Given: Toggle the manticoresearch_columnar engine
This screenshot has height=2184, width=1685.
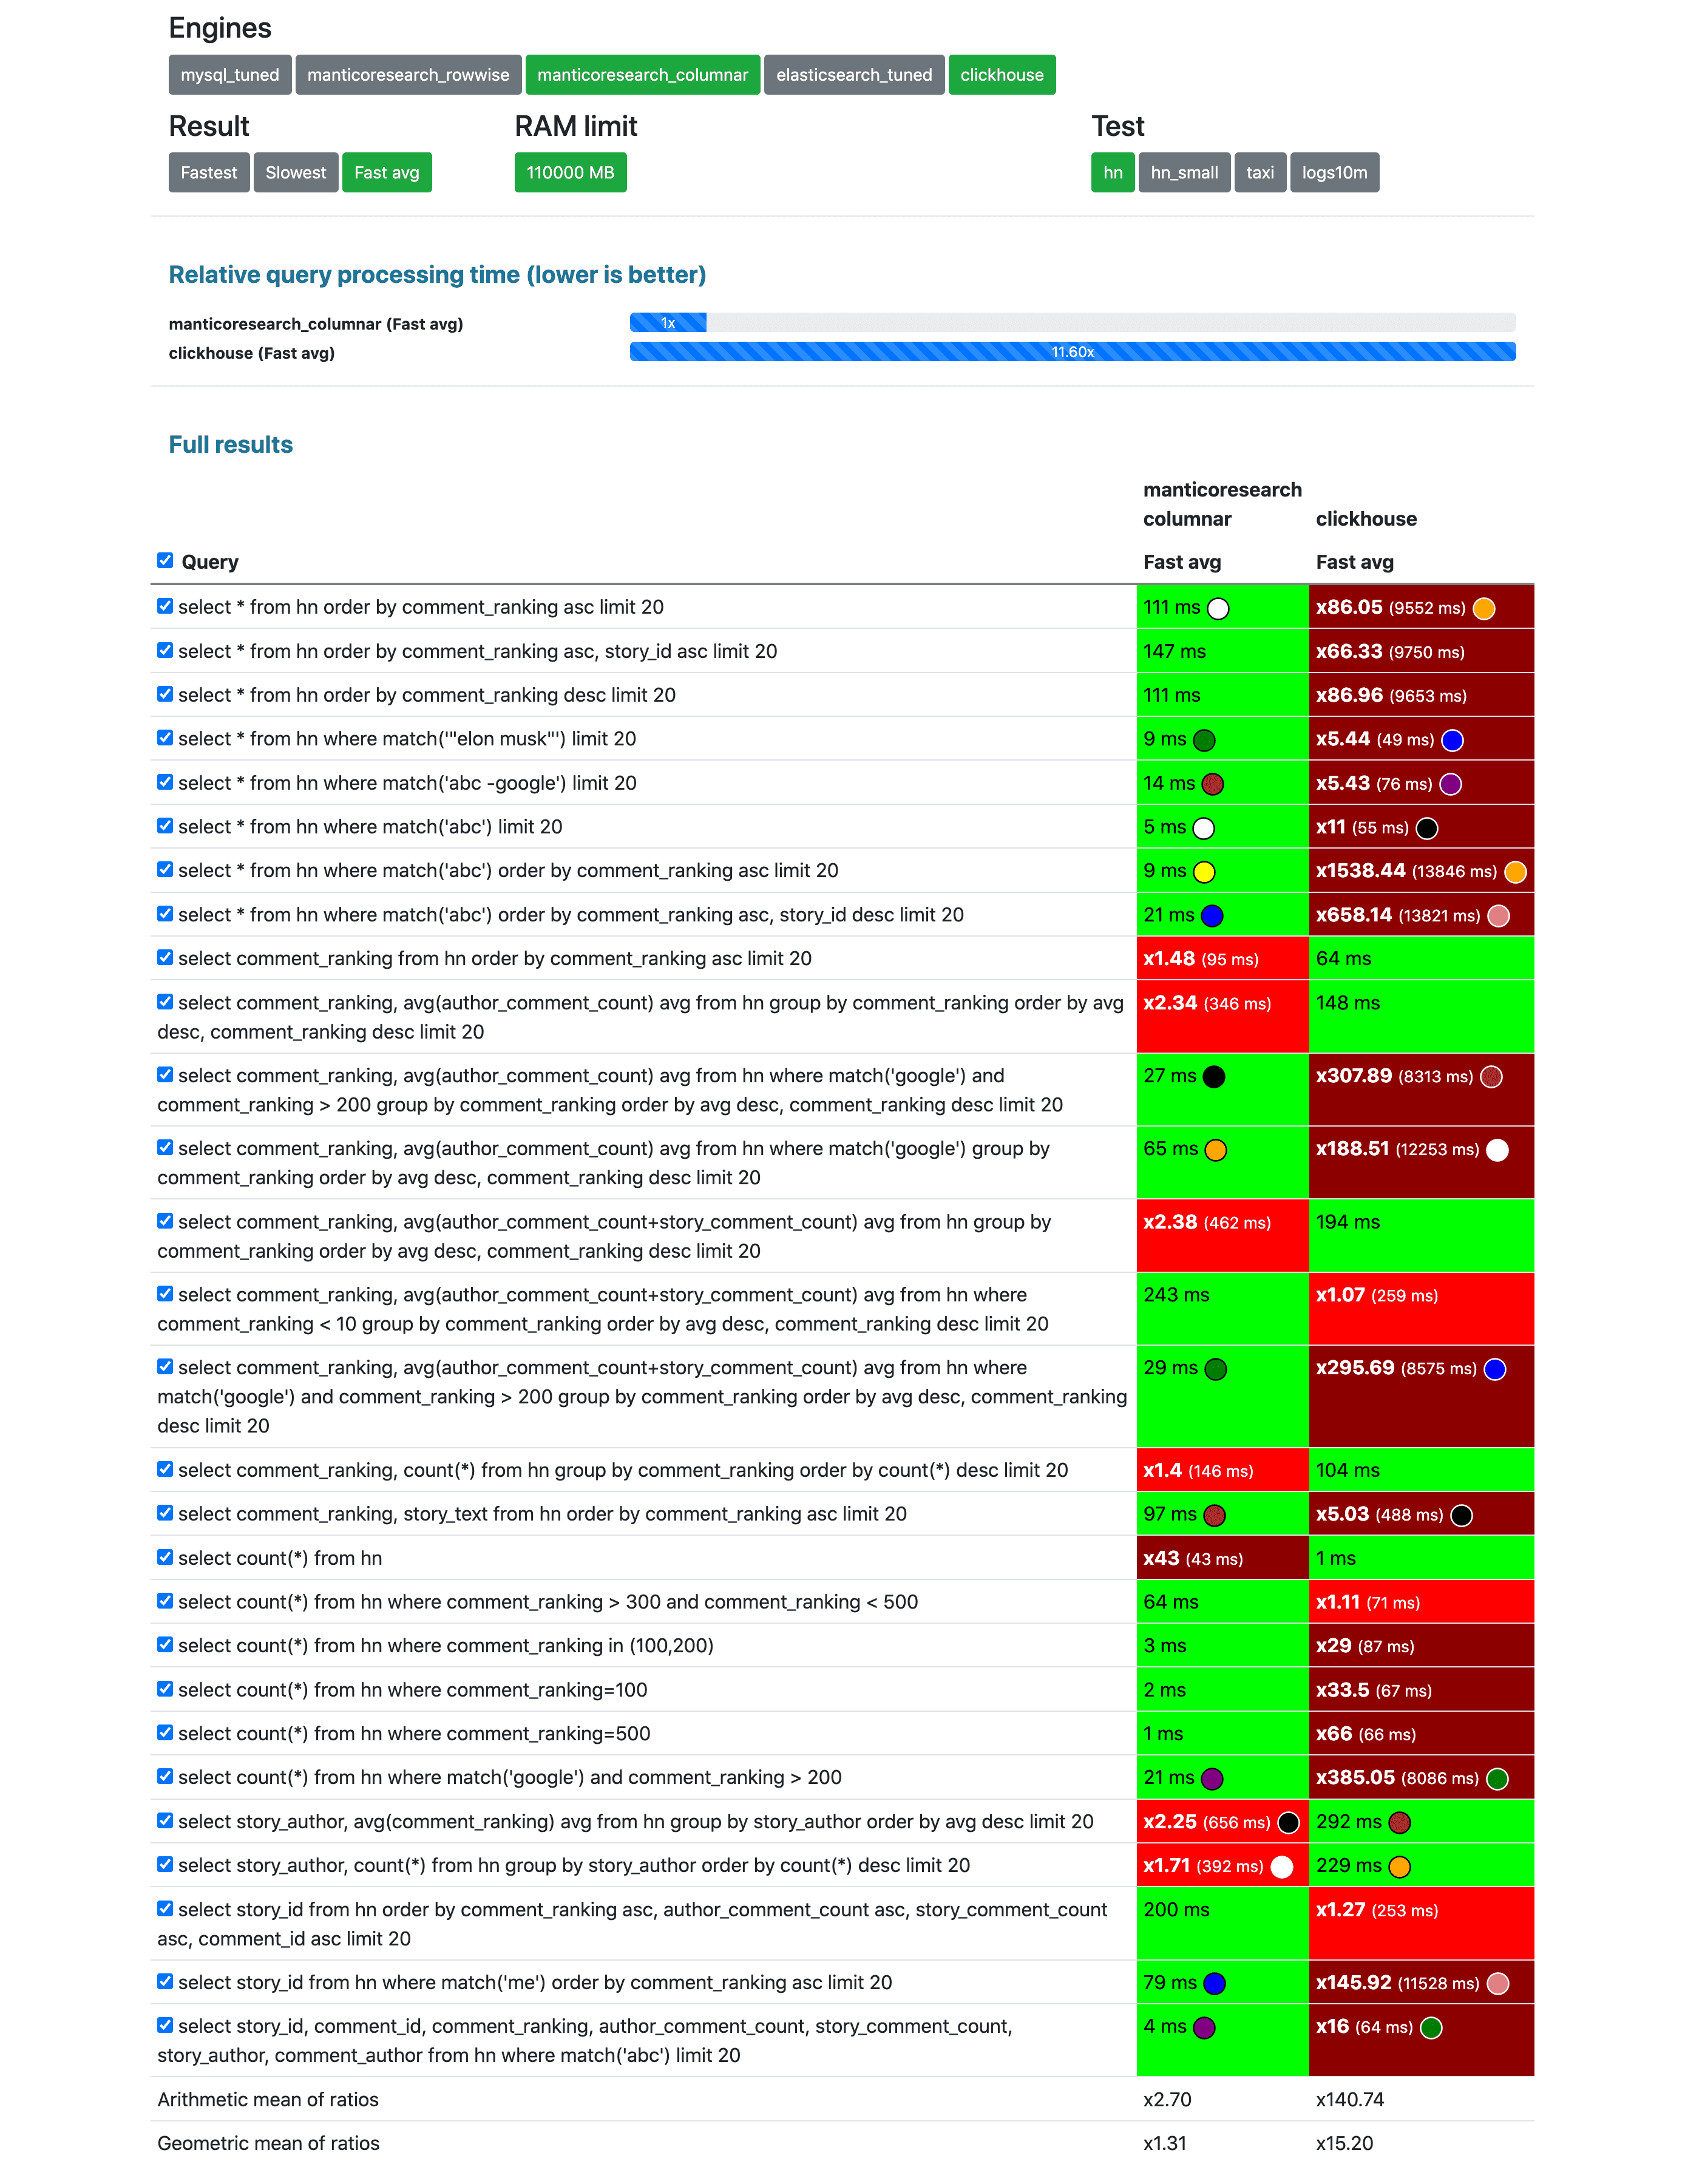Looking at the screenshot, I should point(642,75).
